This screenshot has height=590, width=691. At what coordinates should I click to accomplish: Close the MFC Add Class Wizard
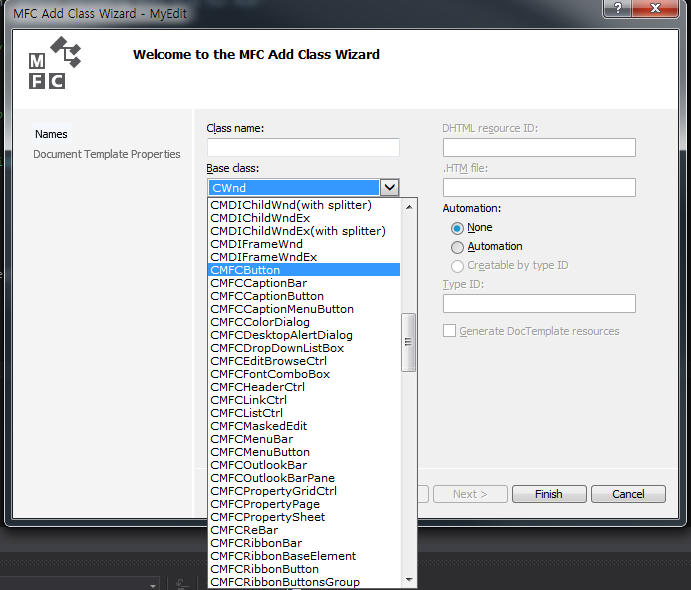655,8
